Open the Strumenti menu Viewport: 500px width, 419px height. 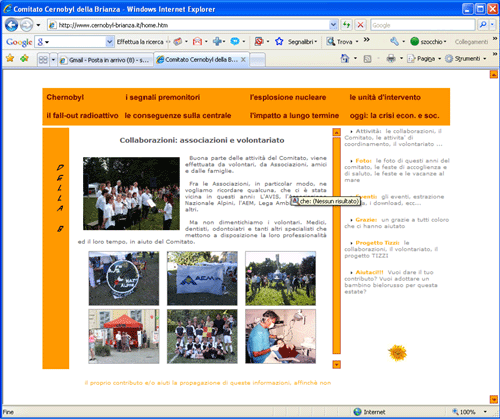(x=466, y=59)
